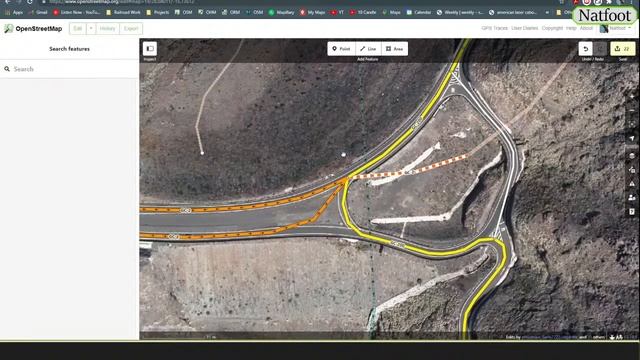The width and height of the screenshot is (640, 360).
Task: Expand the Natfoot user account menu
Action: 616,28
